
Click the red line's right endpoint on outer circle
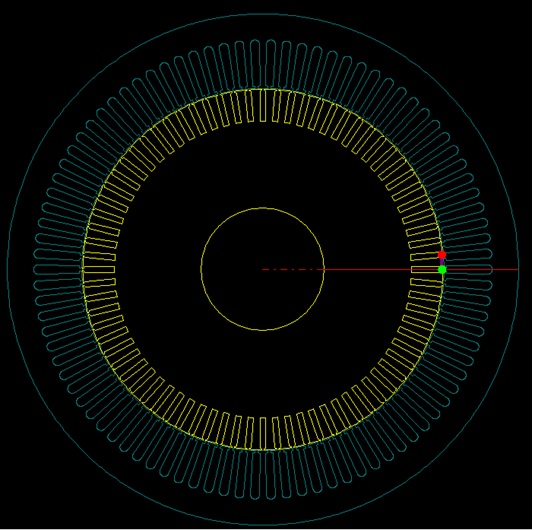coord(518,269)
